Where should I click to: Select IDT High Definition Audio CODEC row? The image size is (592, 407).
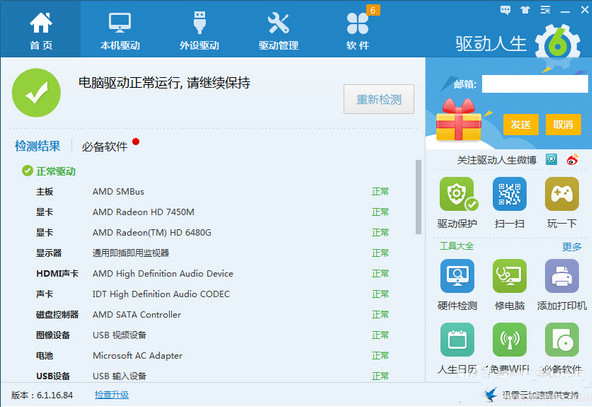click(213, 294)
